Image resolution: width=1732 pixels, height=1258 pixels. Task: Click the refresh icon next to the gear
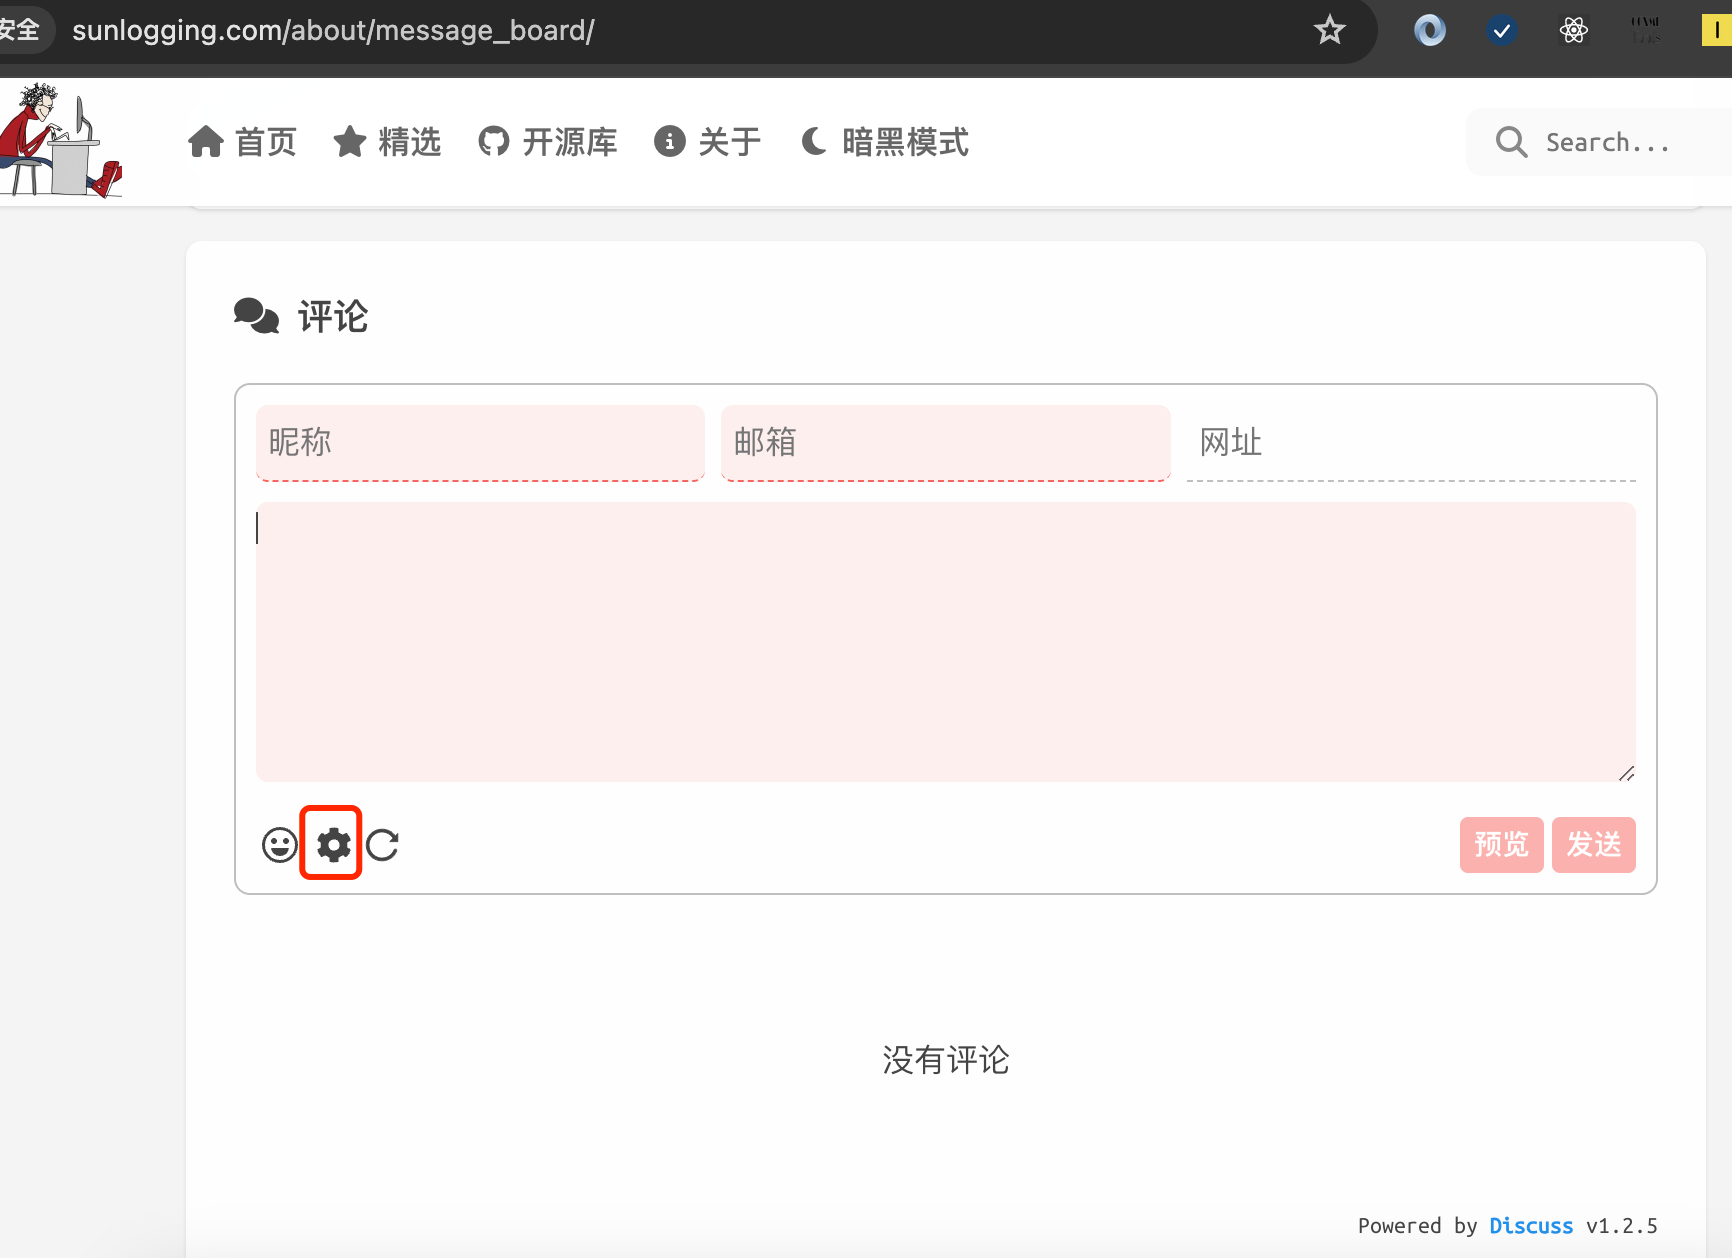(383, 844)
